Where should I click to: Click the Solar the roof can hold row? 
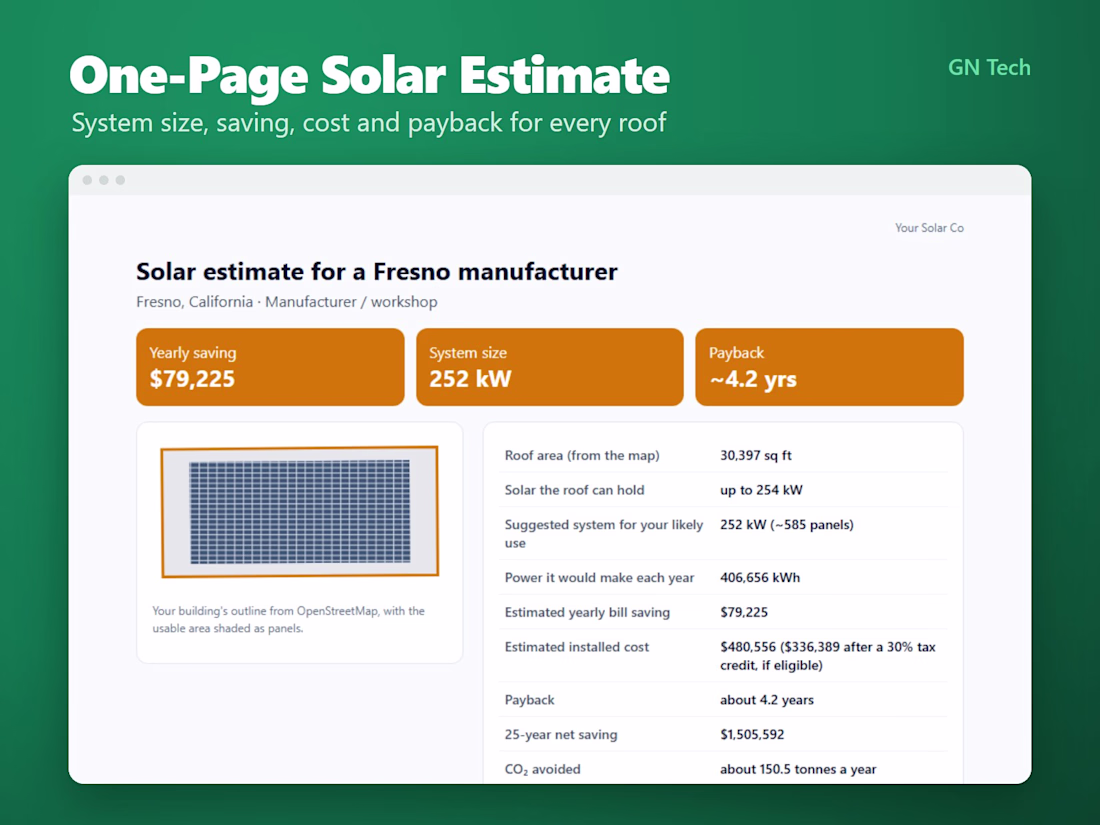pos(723,490)
